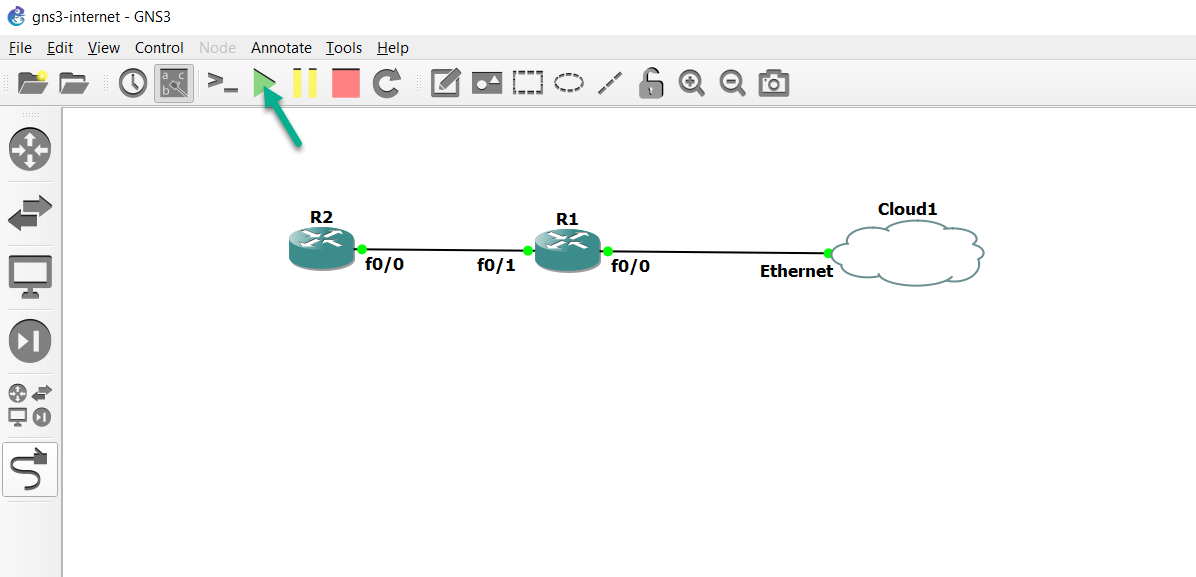
Task: Browse switches in the device sidebar
Action: pyautogui.click(x=30, y=213)
